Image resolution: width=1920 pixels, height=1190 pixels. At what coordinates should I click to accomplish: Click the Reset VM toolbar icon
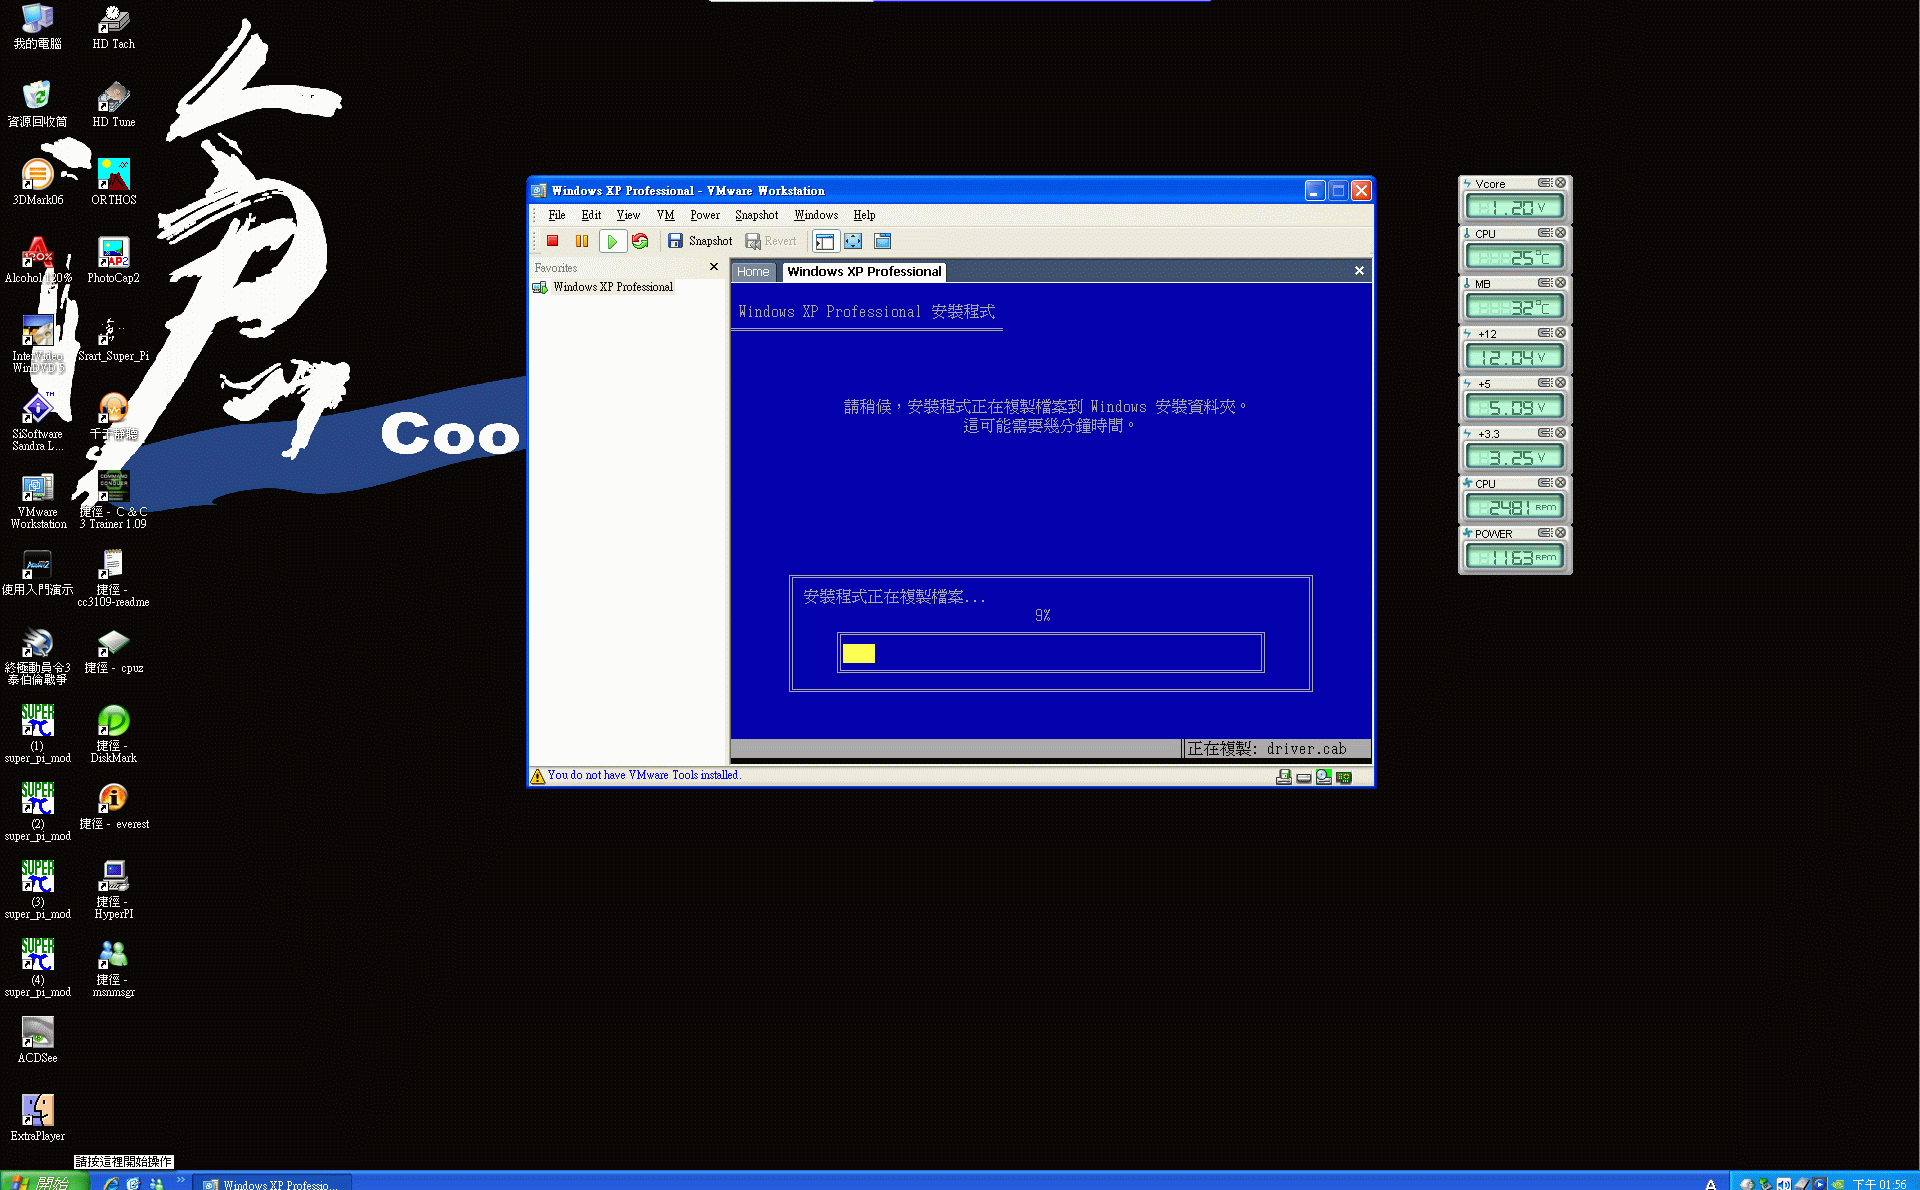(x=640, y=241)
